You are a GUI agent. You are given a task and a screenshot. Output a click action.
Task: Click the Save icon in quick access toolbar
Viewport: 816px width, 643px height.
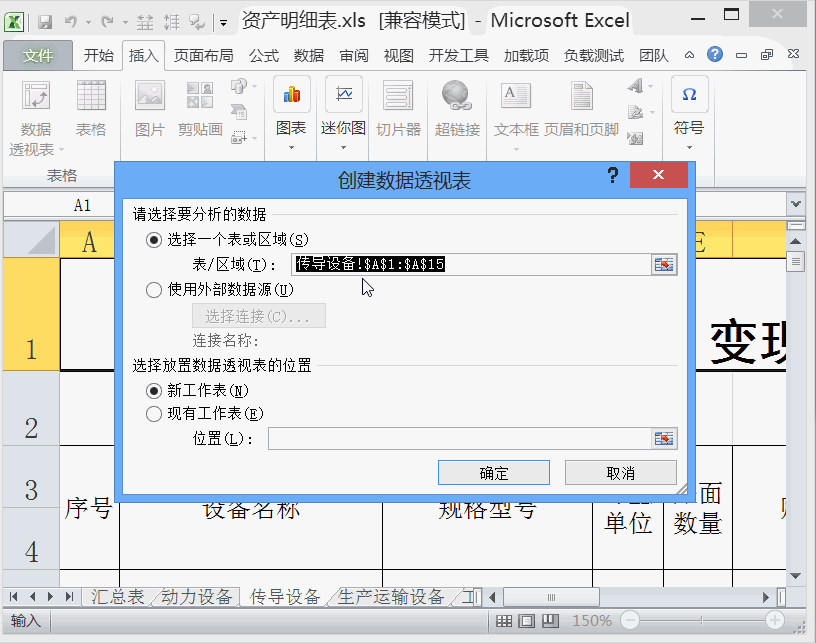tap(46, 22)
